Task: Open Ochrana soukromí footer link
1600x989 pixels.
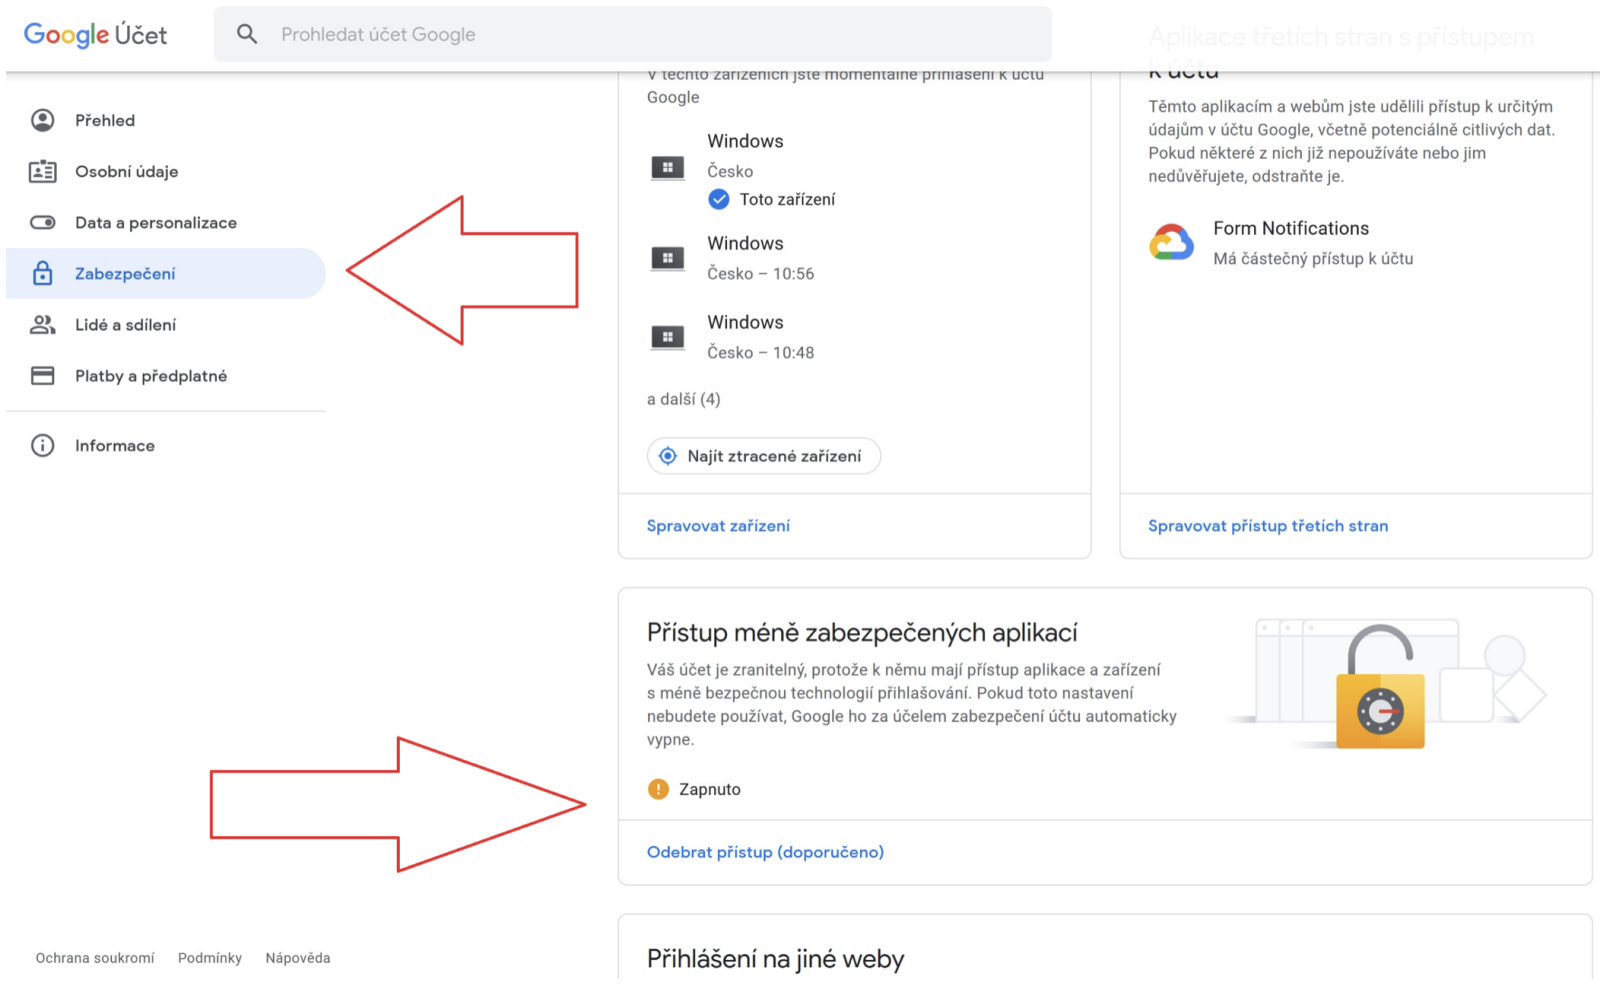Action: (x=95, y=958)
